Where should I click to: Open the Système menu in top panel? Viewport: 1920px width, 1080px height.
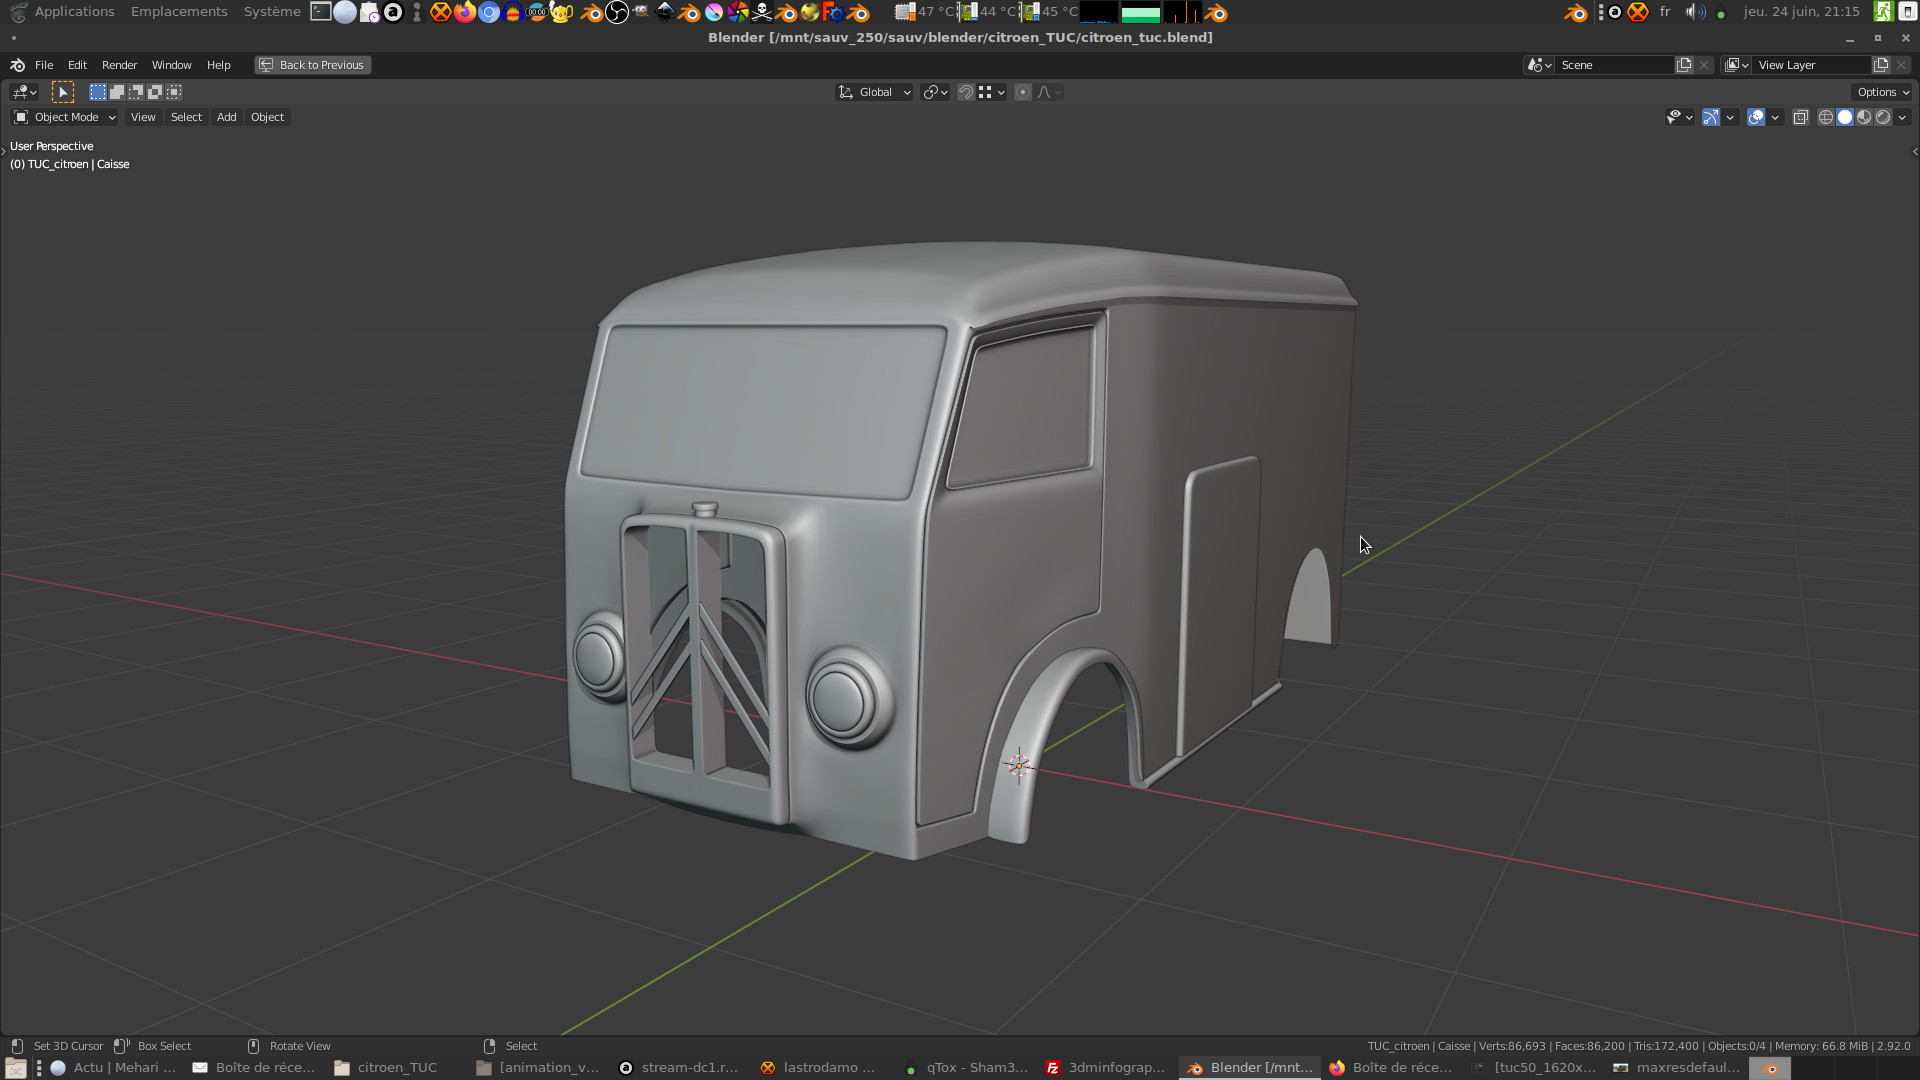pos(272,12)
